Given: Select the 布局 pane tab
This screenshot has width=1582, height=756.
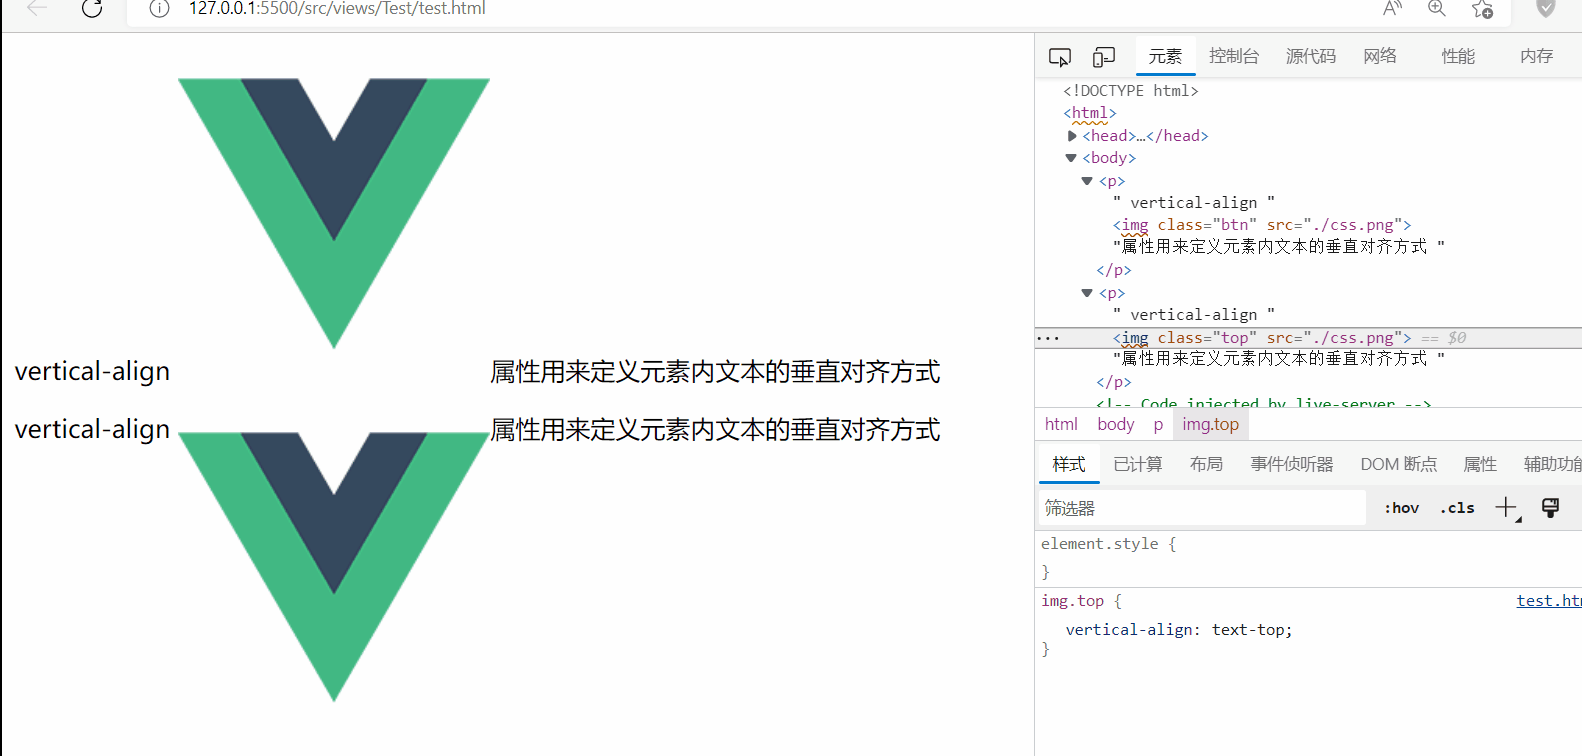Looking at the screenshot, I should [x=1206, y=464].
